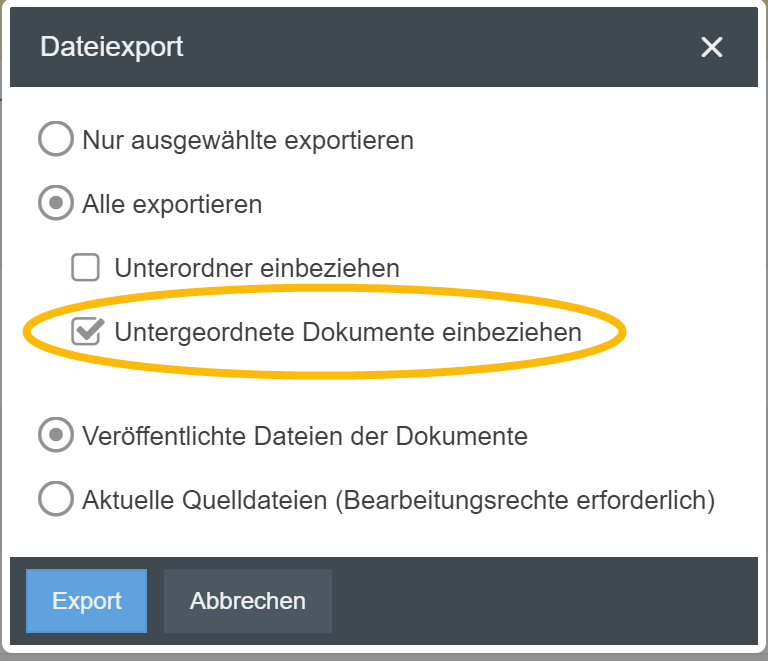The image size is (768, 661).
Task: Uncheck the 'Untergeordnete Dokumente einbeziehen' checkbox
Action: pos(87,331)
